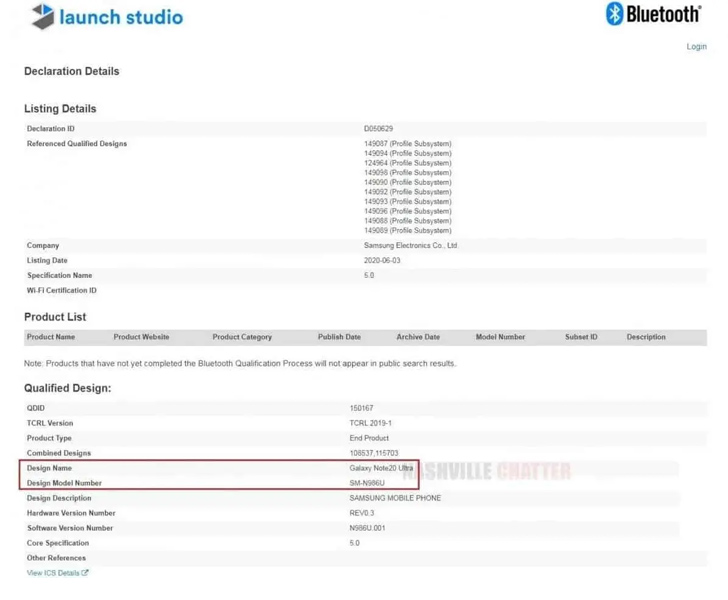Click the external link icon beside ICS Details

click(85, 573)
